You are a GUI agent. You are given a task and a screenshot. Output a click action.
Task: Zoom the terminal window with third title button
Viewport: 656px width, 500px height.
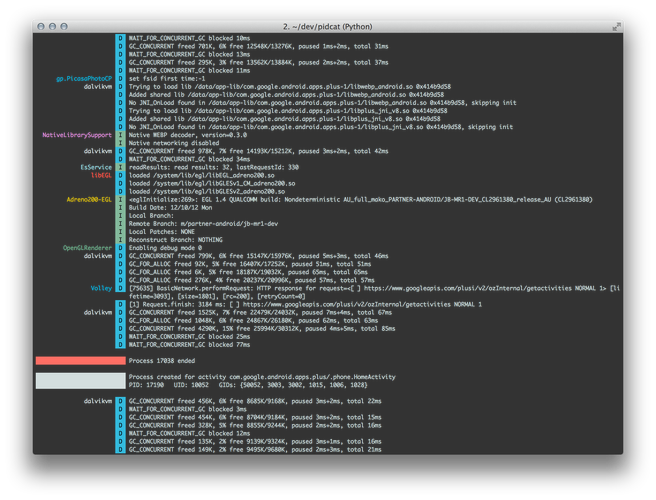pos(64,26)
